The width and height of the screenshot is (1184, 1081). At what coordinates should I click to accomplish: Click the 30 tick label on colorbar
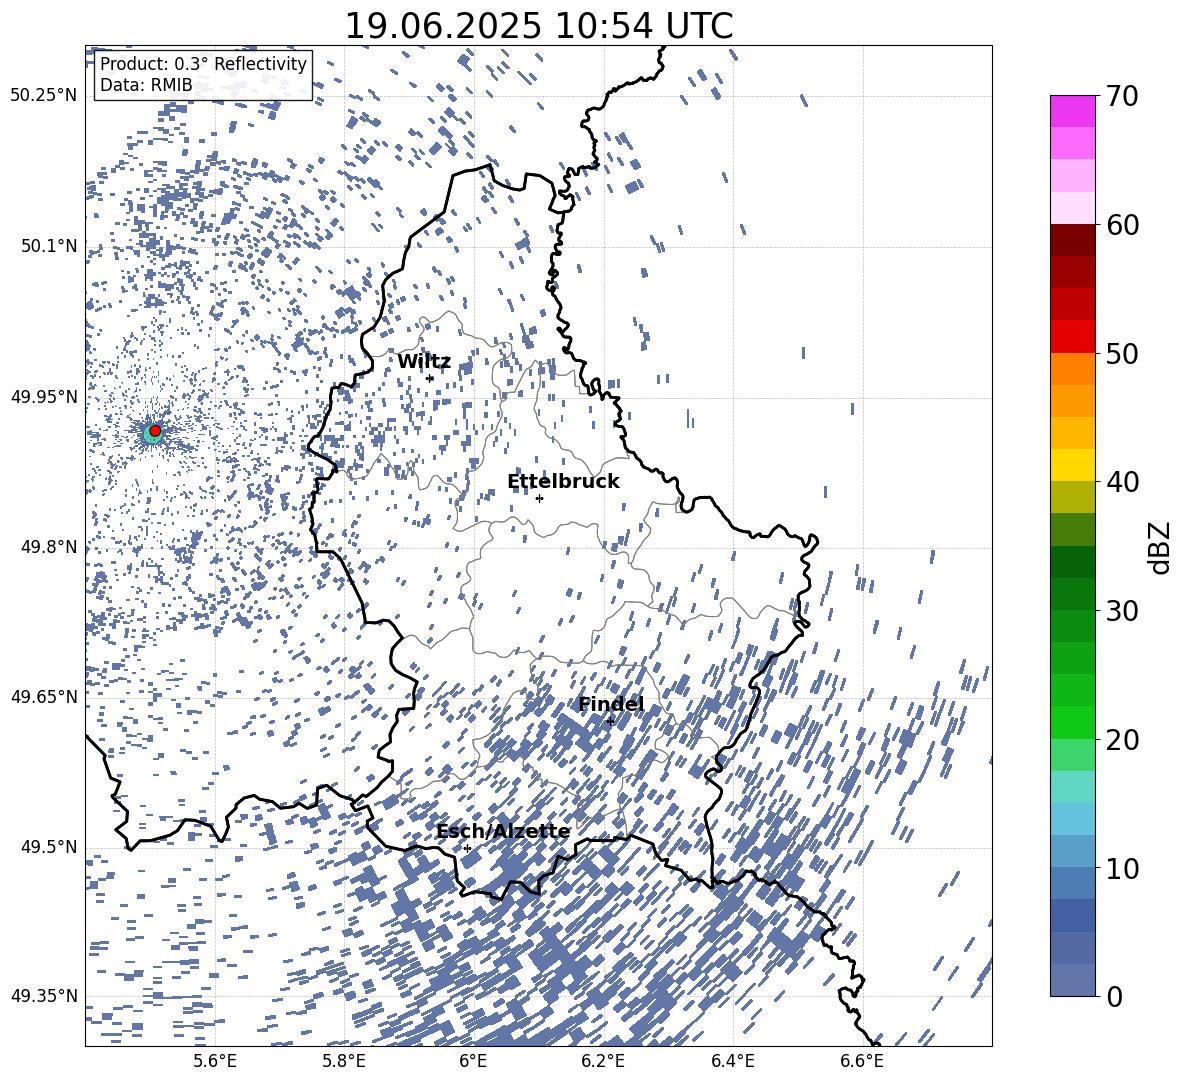[1122, 611]
